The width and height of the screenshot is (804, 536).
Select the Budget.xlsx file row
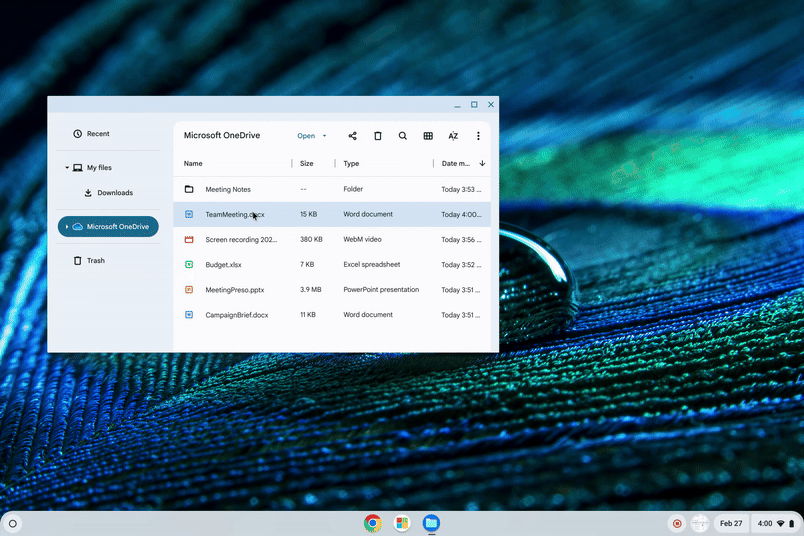point(223,265)
